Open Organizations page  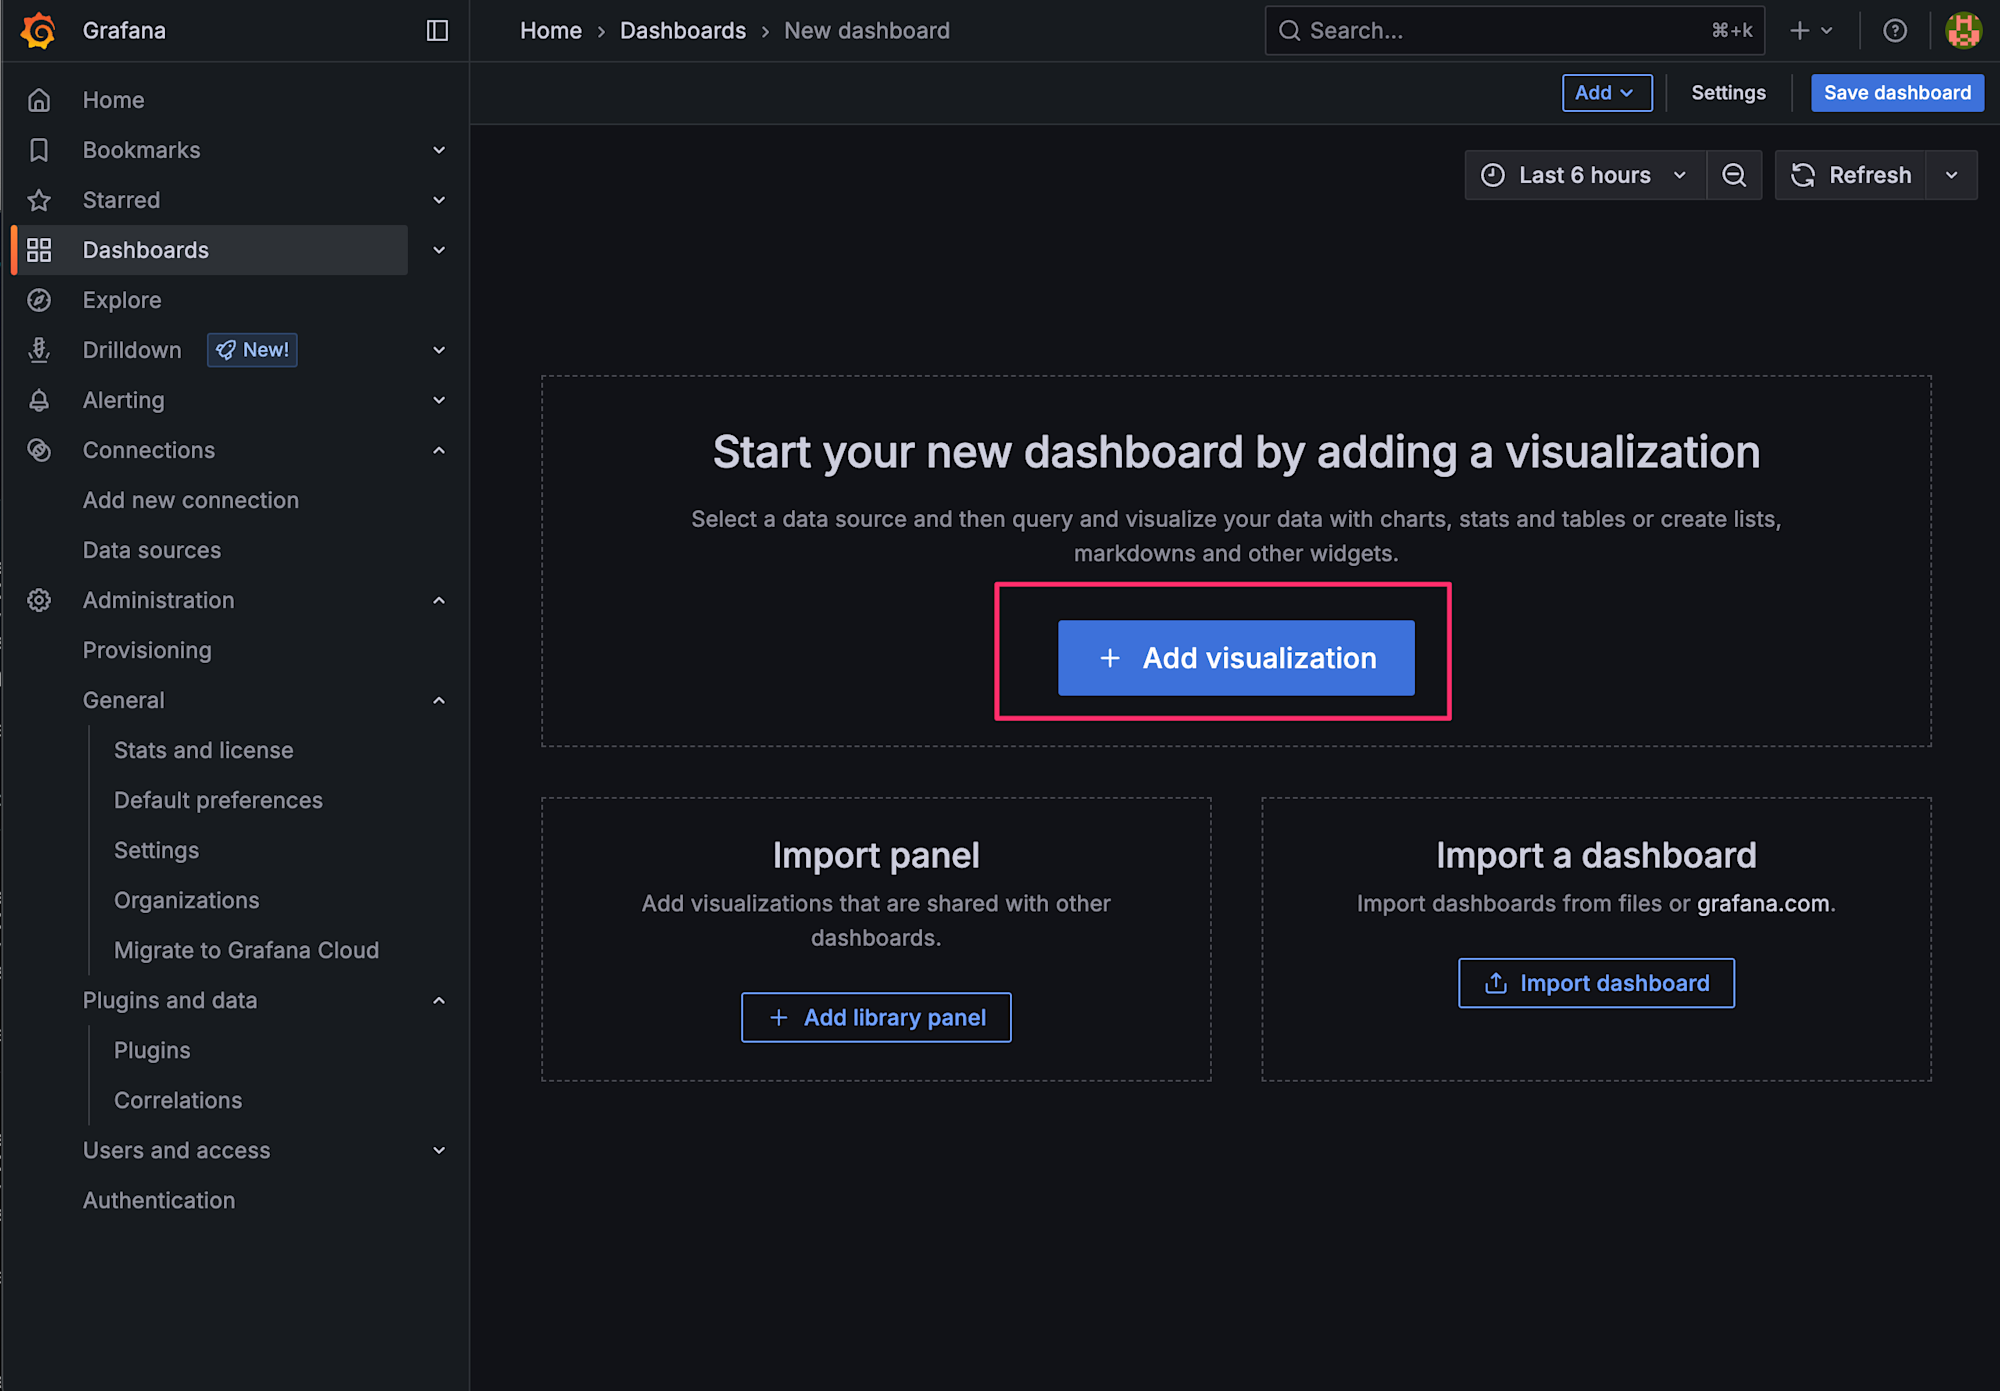click(x=187, y=900)
